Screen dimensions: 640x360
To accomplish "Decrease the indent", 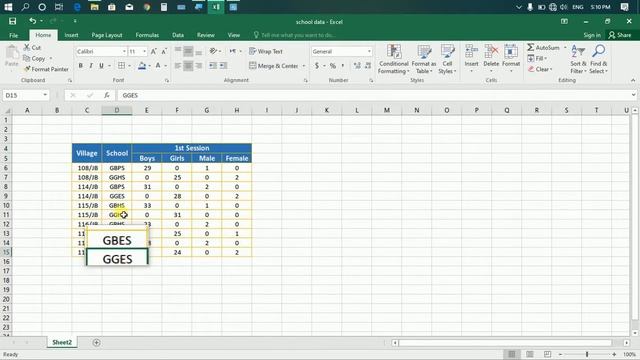I will tap(213, 65).
